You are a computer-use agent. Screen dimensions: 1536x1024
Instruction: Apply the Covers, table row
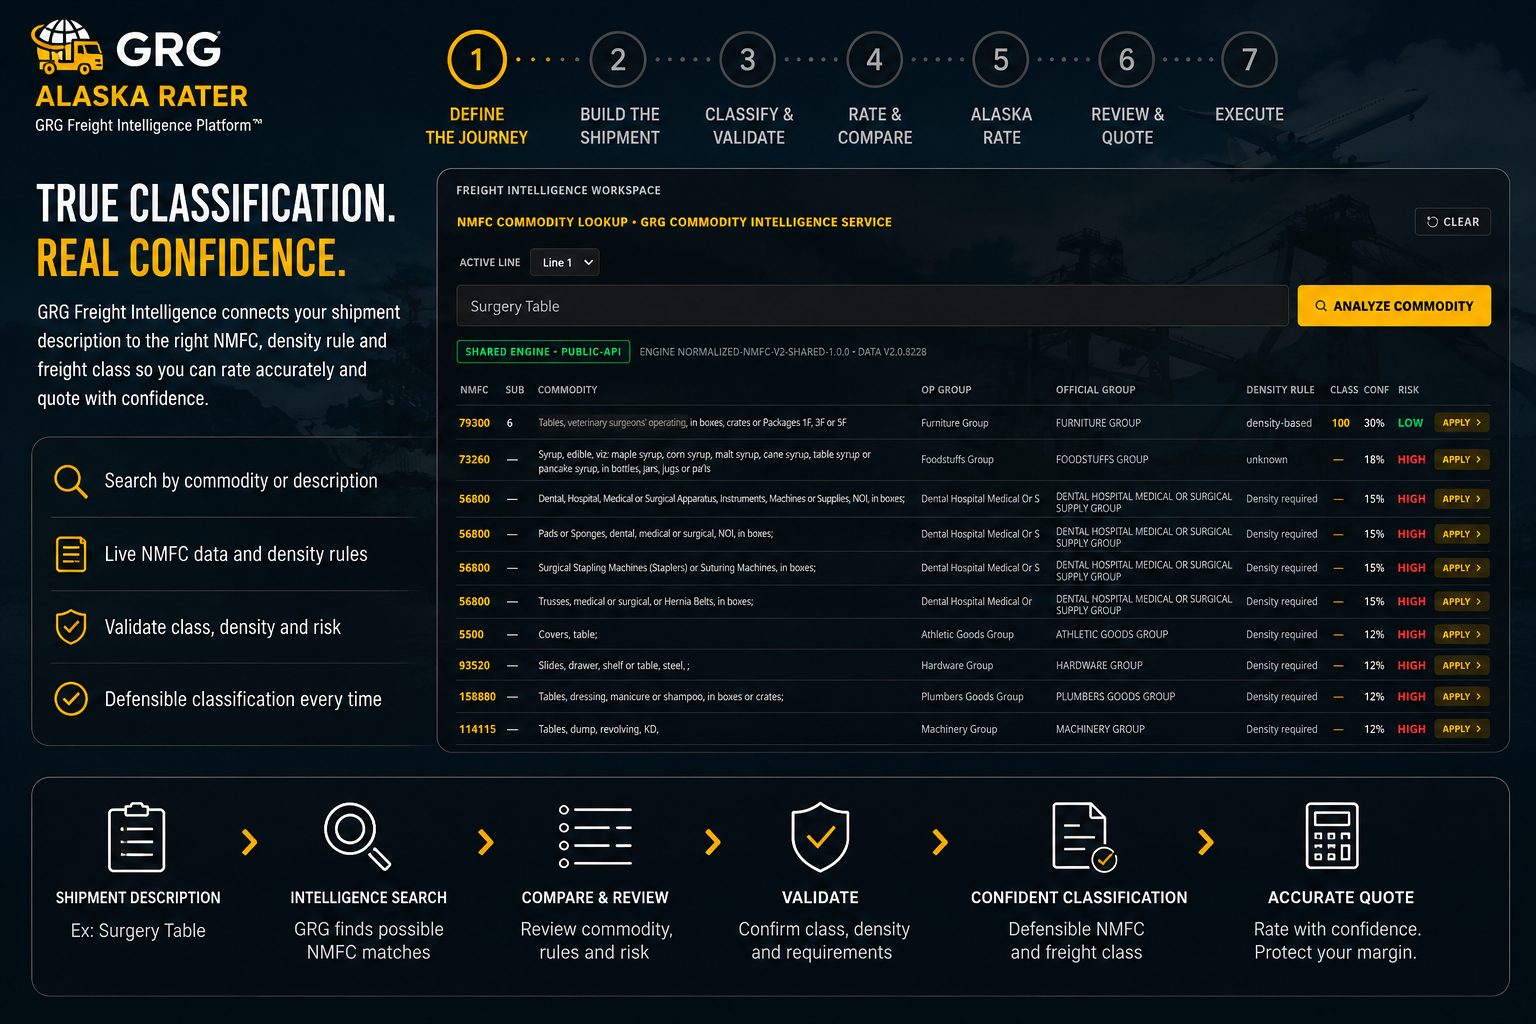coord(1461,635)
